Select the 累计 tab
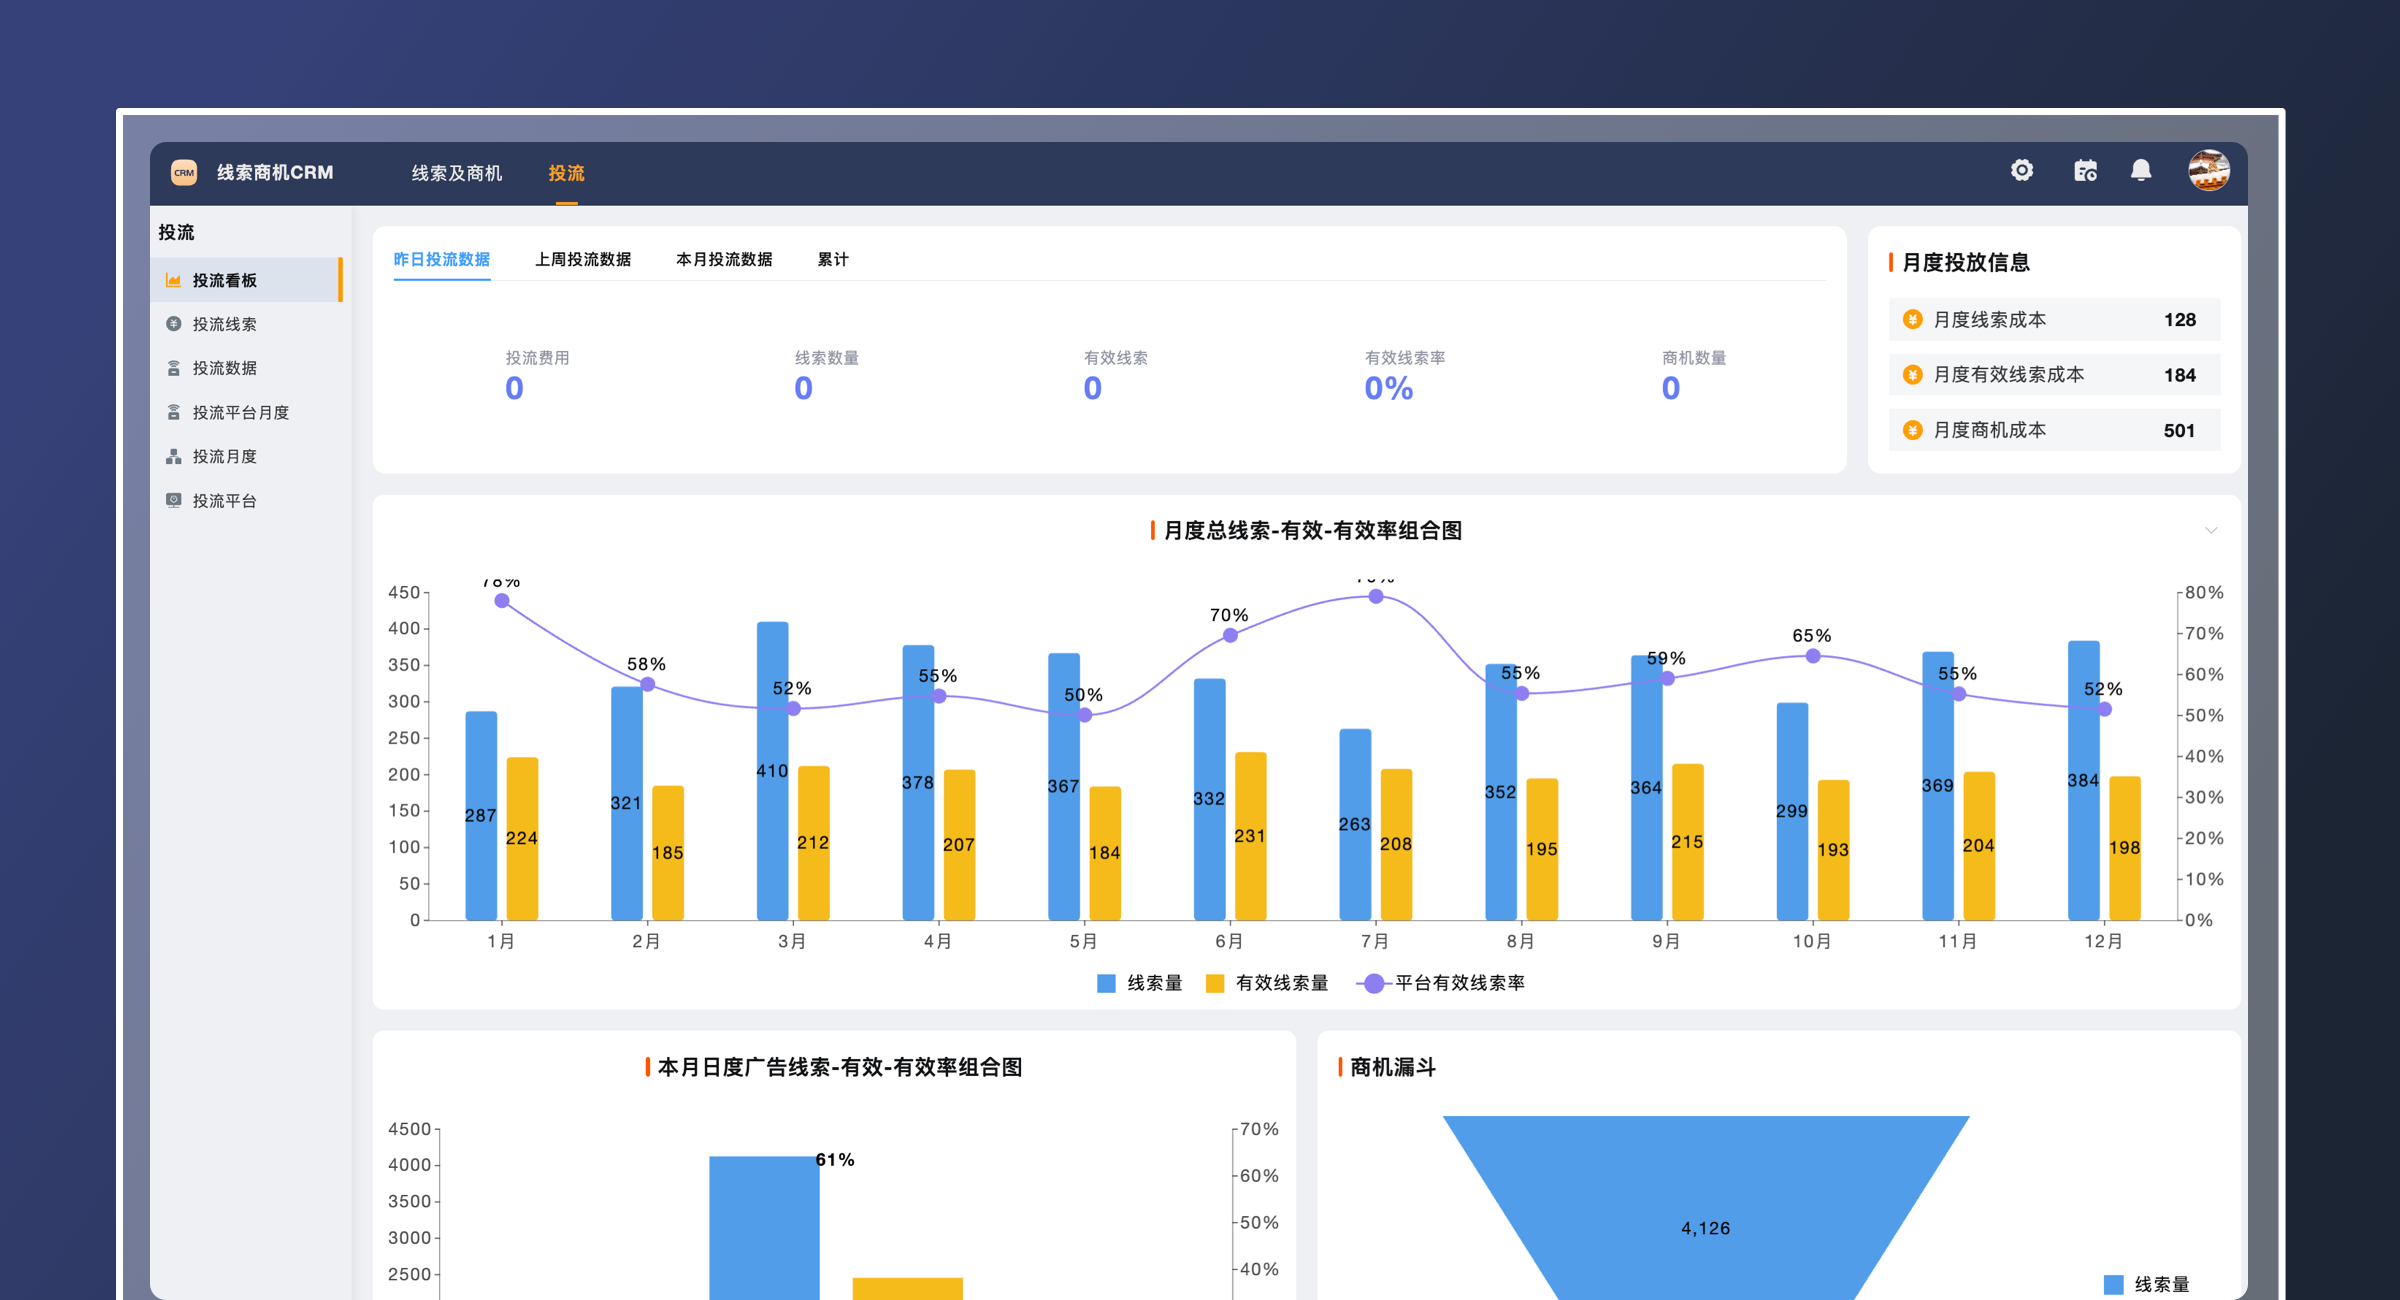2400x1300 pixels. tap(832, 259)
